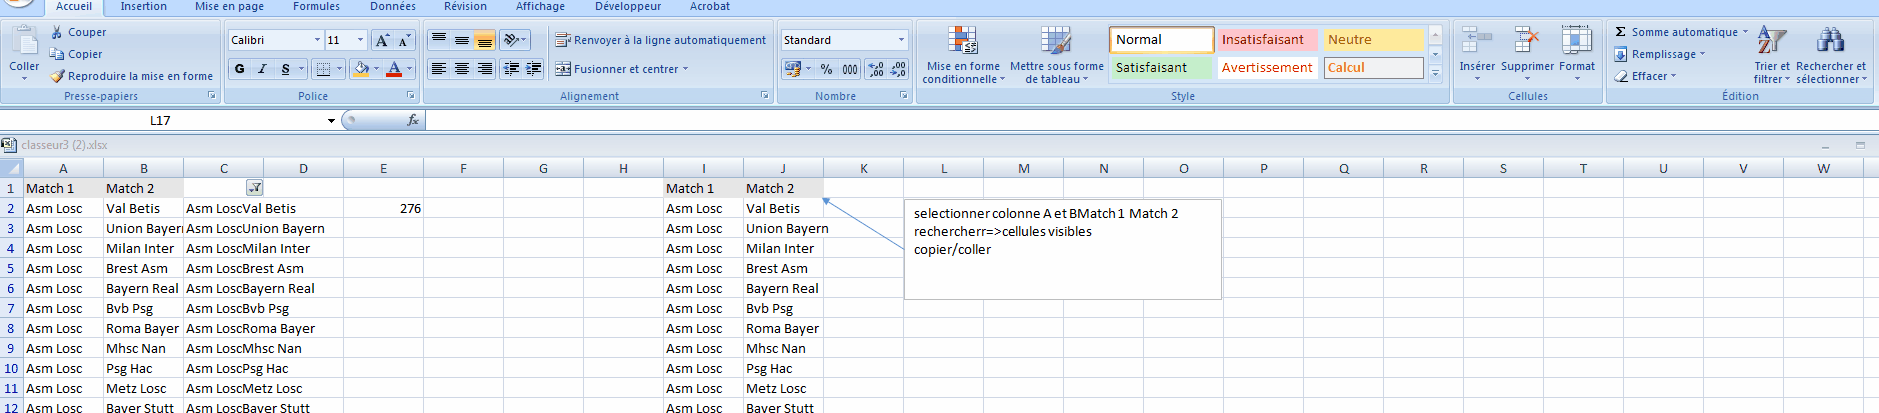The image size is (1879, 413).
Task: Increase font size with the large A icon
Action: coord(382,40)
